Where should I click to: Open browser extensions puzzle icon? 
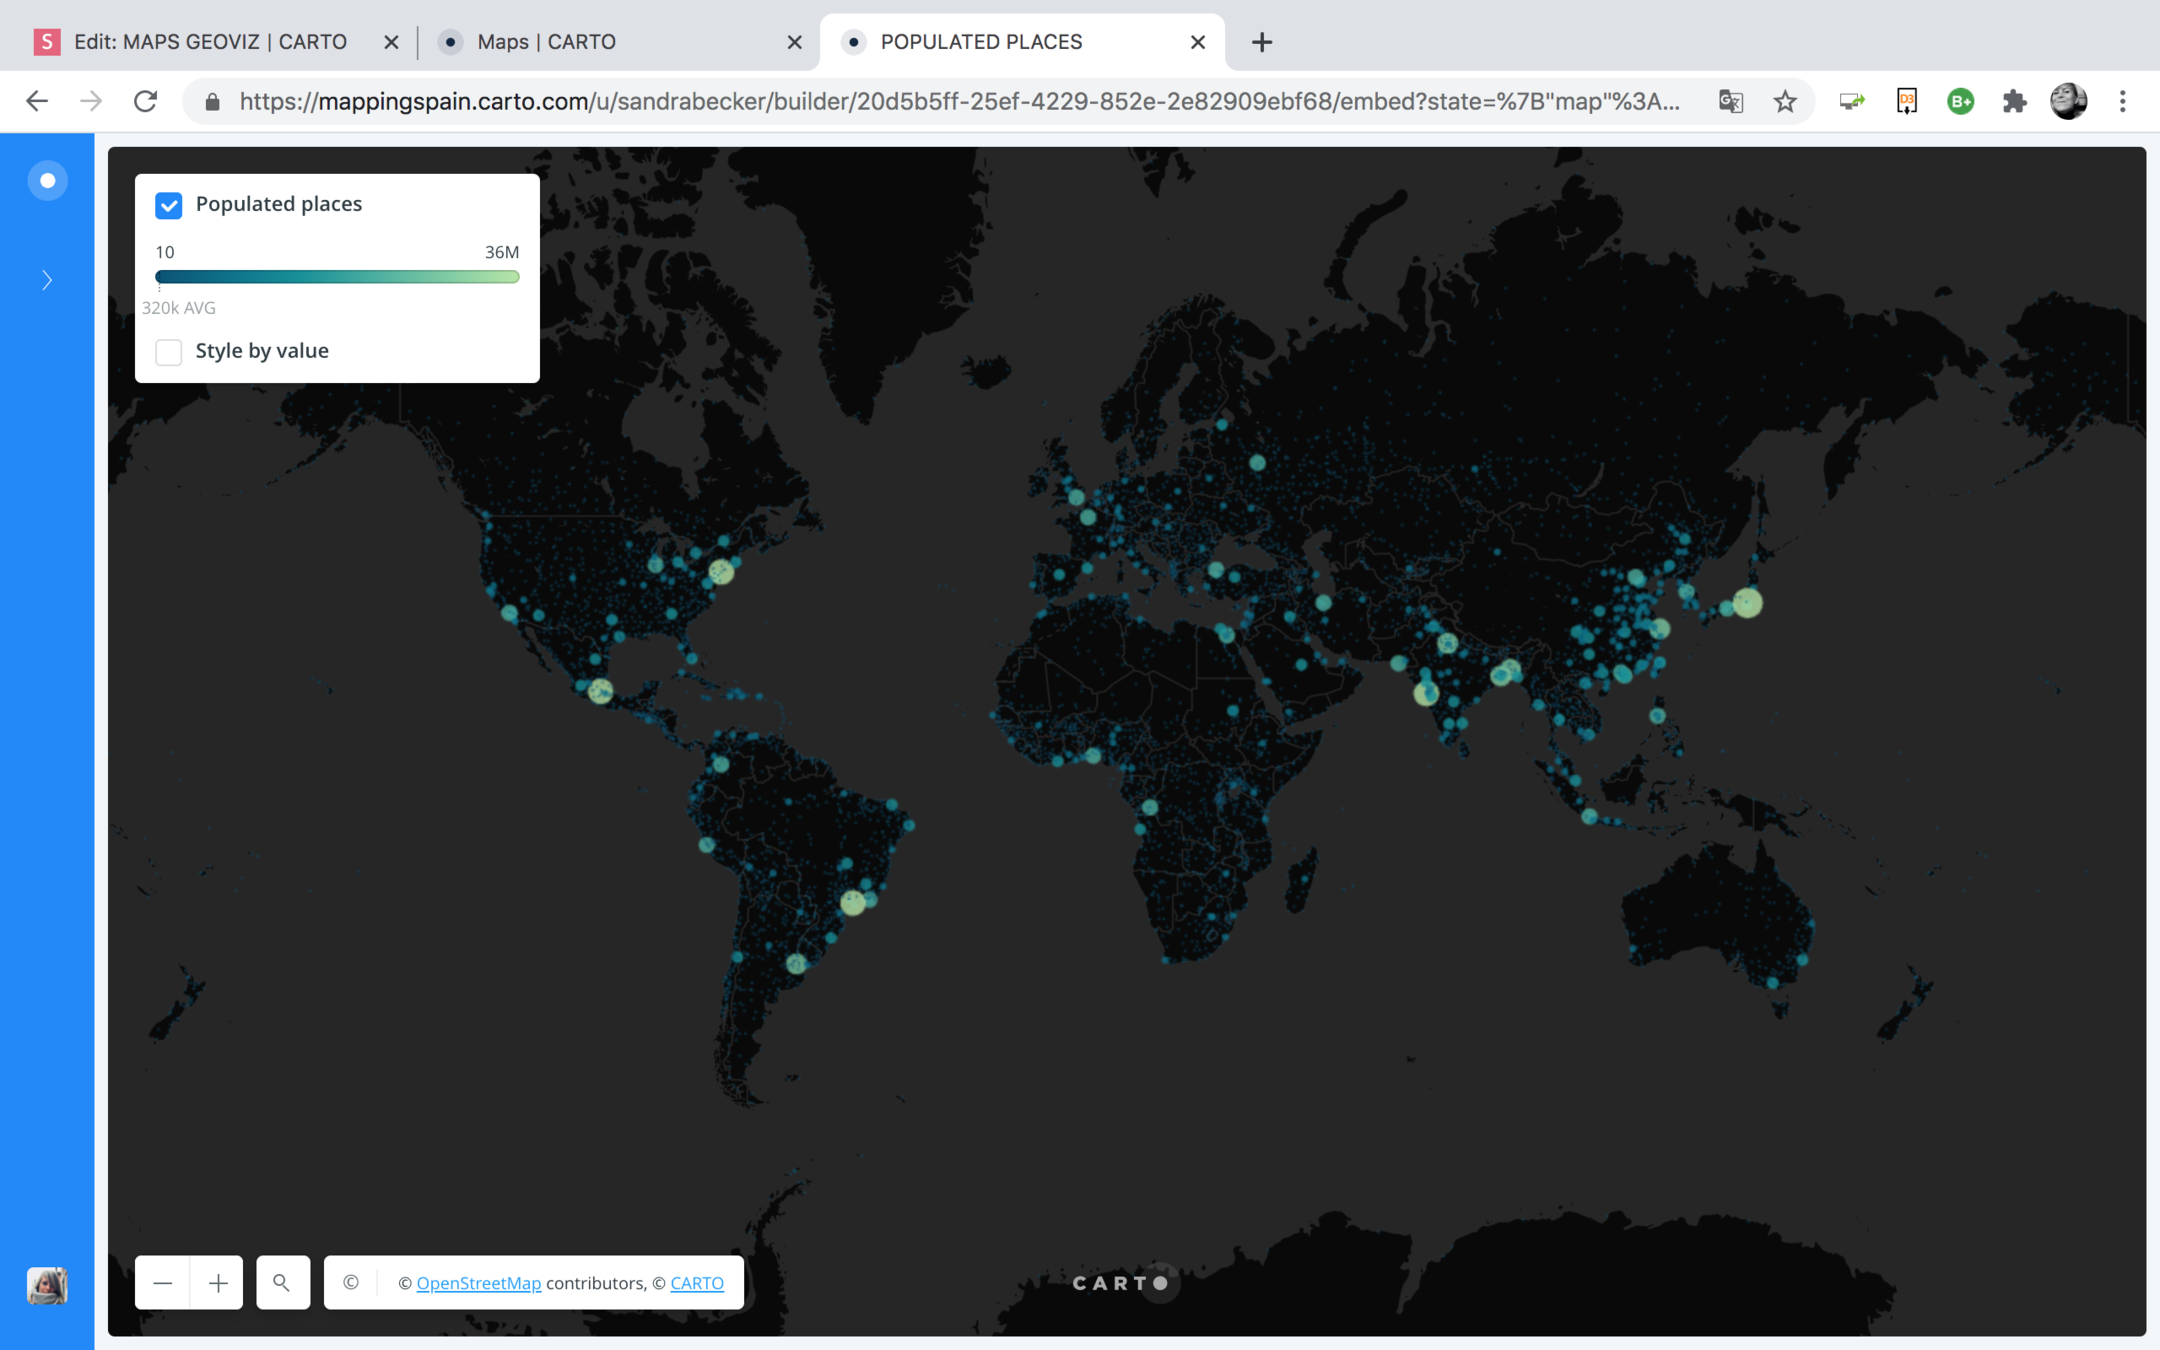(2014, 101)
